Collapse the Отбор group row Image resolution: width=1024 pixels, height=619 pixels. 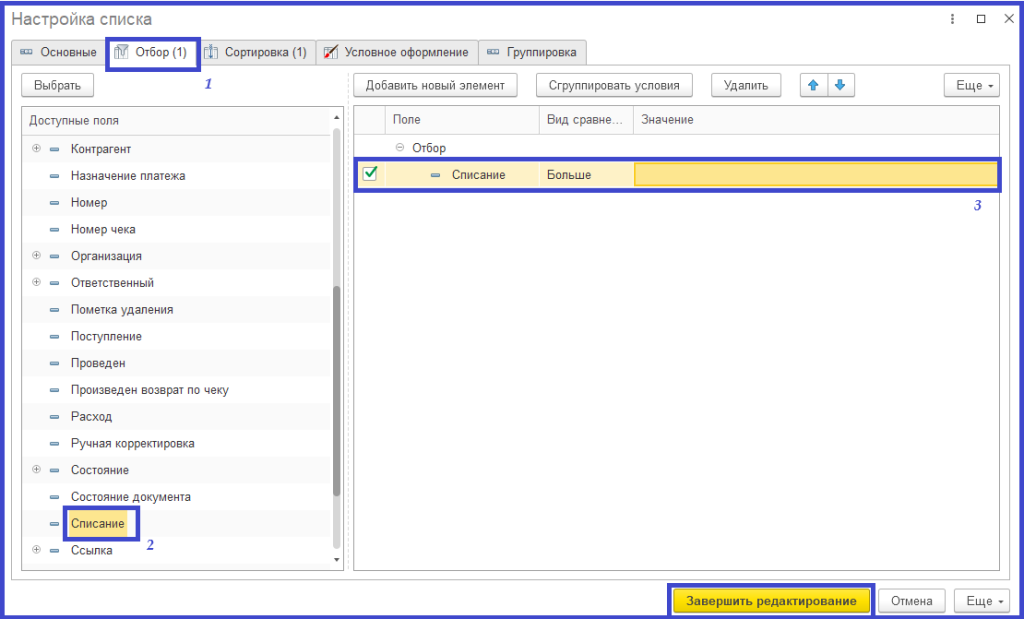coord(400,148)
